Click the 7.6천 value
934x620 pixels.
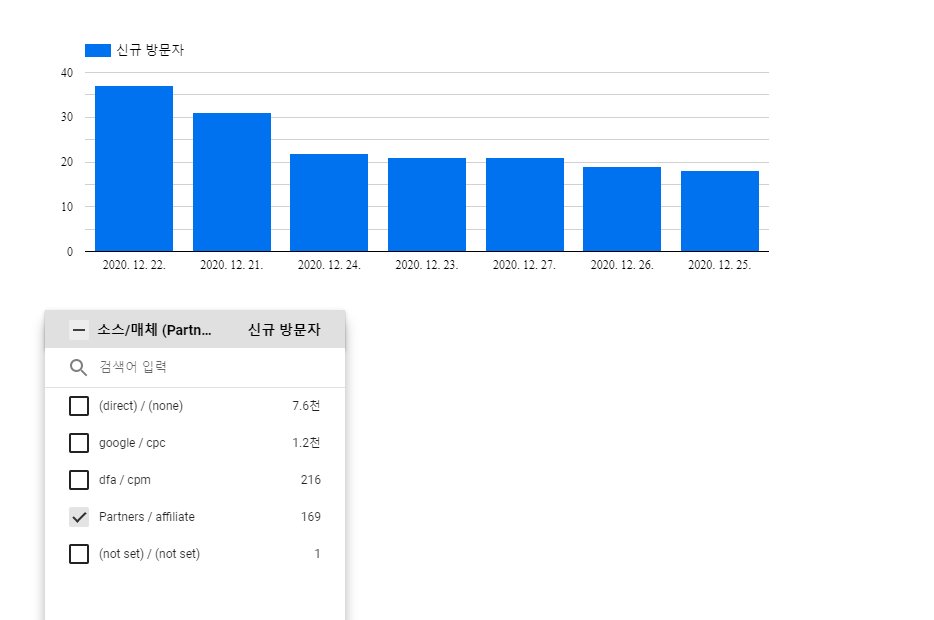point(306,406)
